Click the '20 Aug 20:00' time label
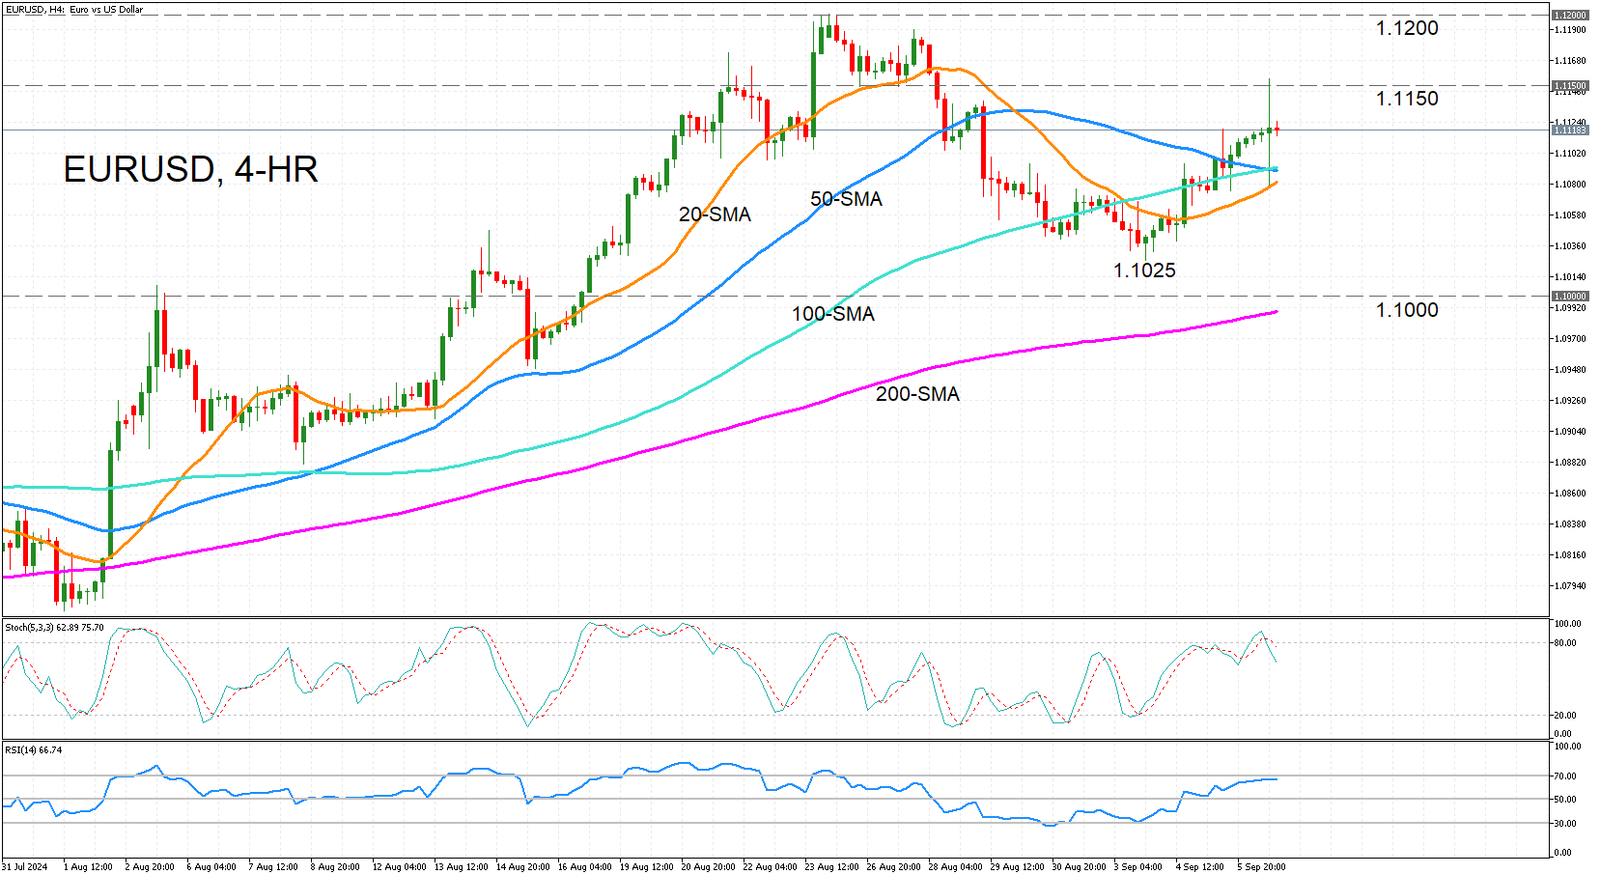Viewport: 1600px width, 878px height. coord(708,867)
